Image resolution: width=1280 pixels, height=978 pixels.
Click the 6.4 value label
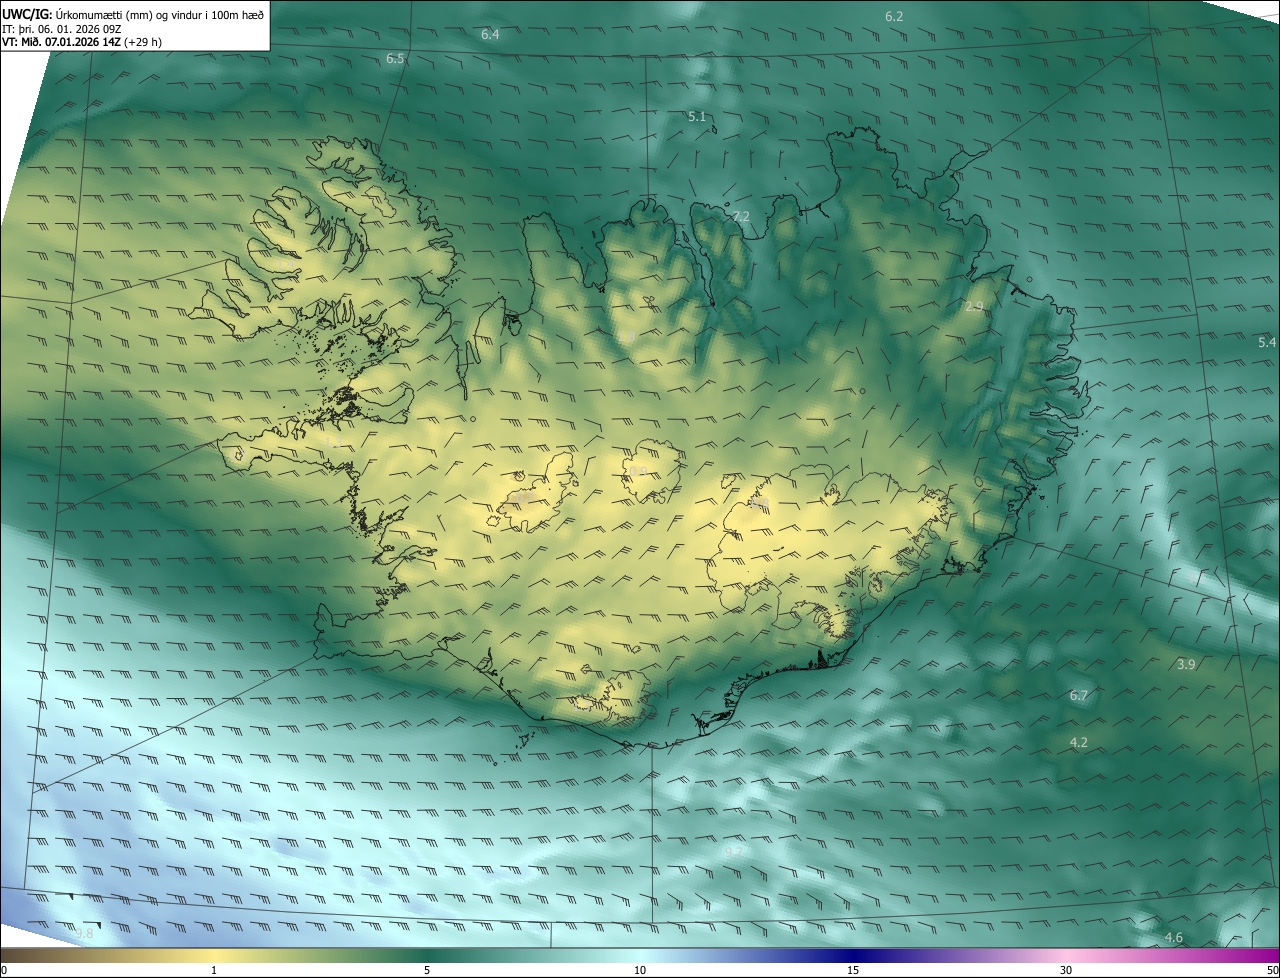tap(490, 34)
